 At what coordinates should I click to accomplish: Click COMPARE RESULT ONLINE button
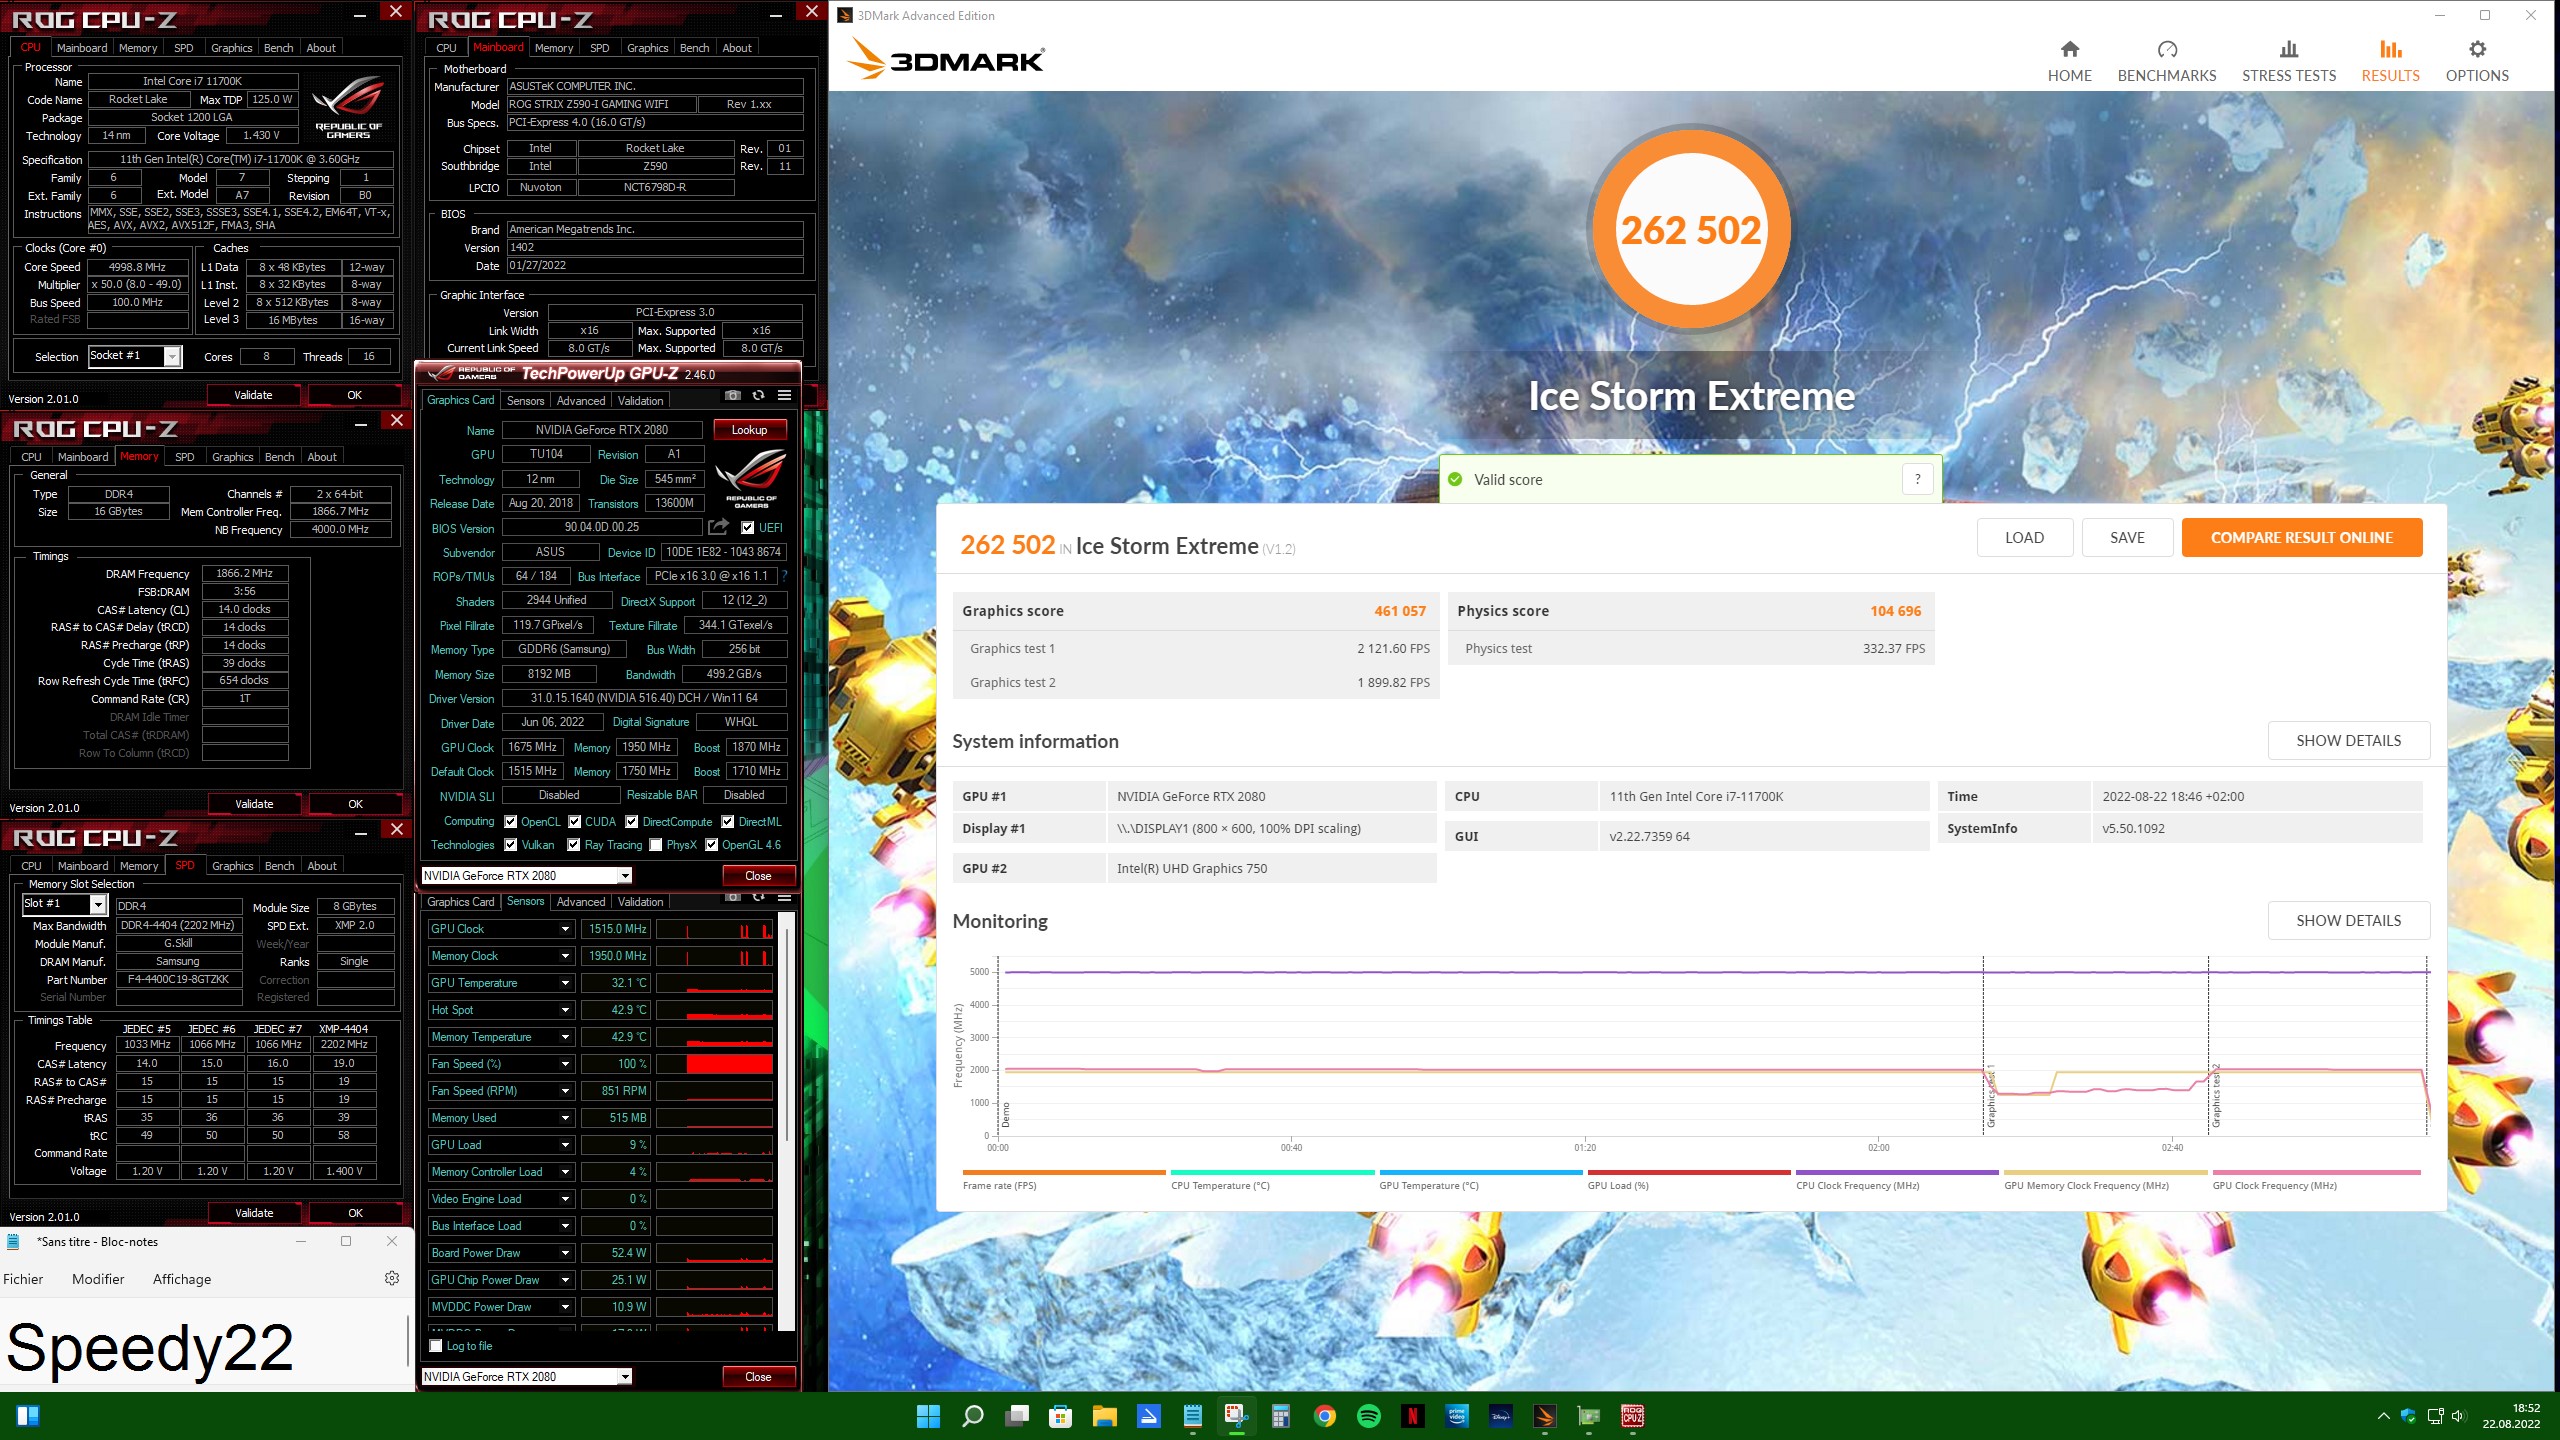[x=2302, y=538]
